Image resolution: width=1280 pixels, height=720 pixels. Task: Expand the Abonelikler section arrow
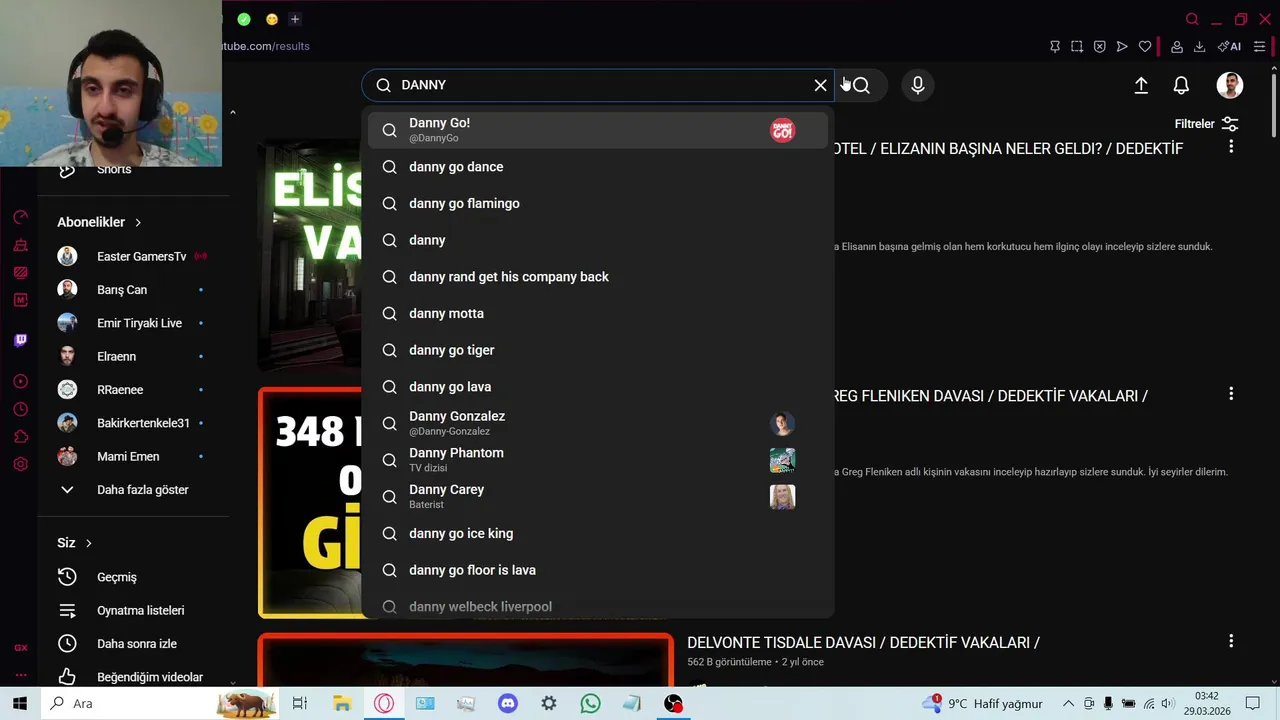pyautogui.click(x=138, y=222)
